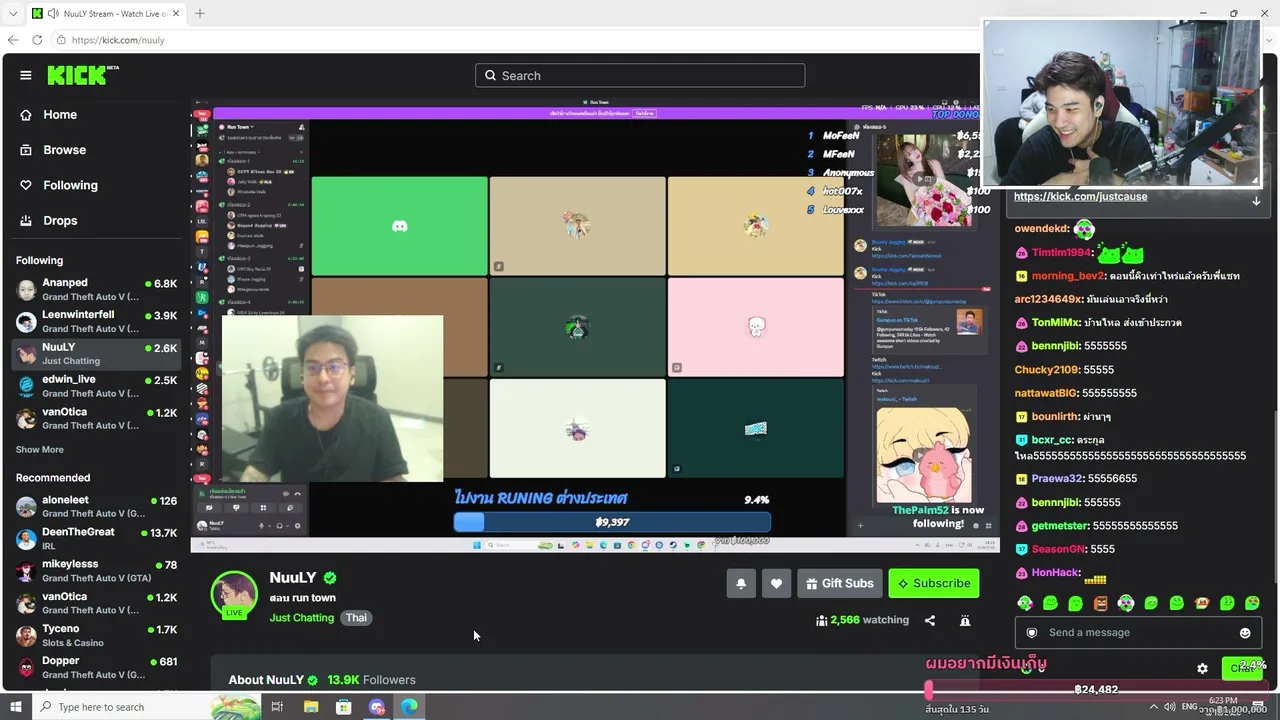
Task: Open edwin_live channel from Following list
Action: coord(96,386)
